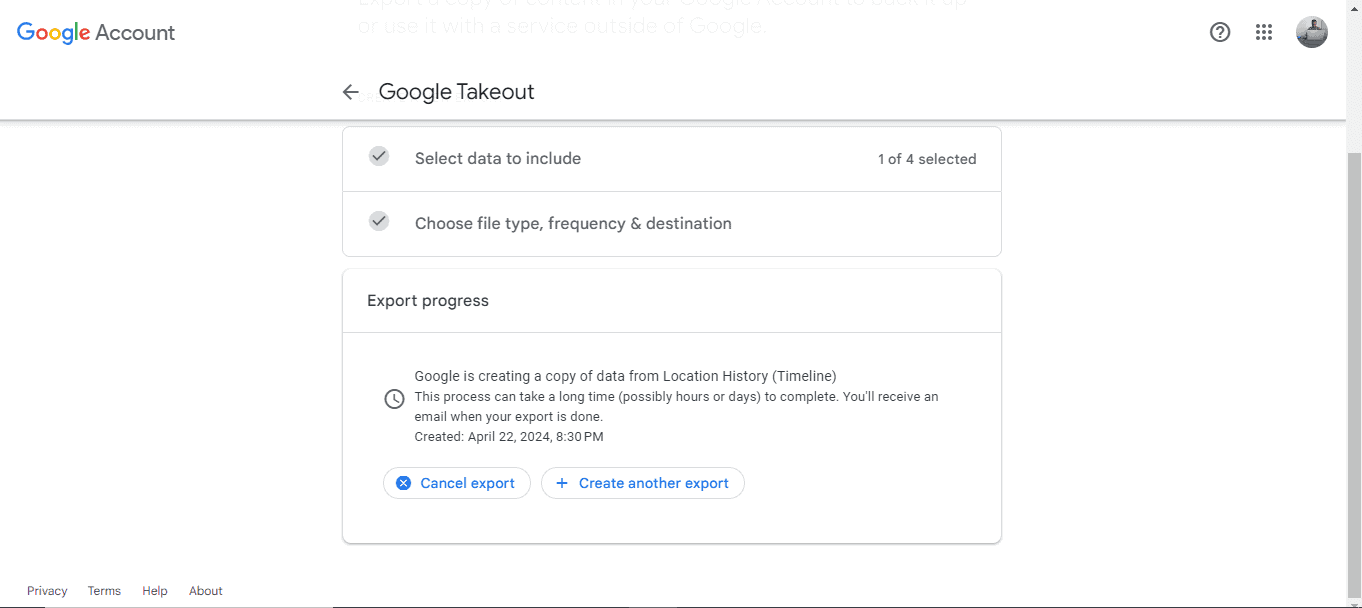Click Create another export
The width and height of the screenshot is (1362, 608).
click(x=643, y=482)
